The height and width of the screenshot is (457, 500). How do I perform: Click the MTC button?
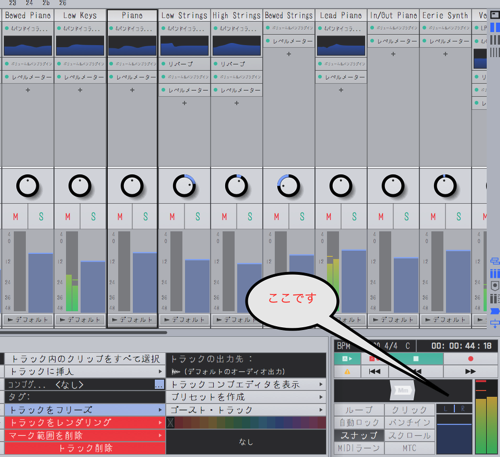(410, 448)
